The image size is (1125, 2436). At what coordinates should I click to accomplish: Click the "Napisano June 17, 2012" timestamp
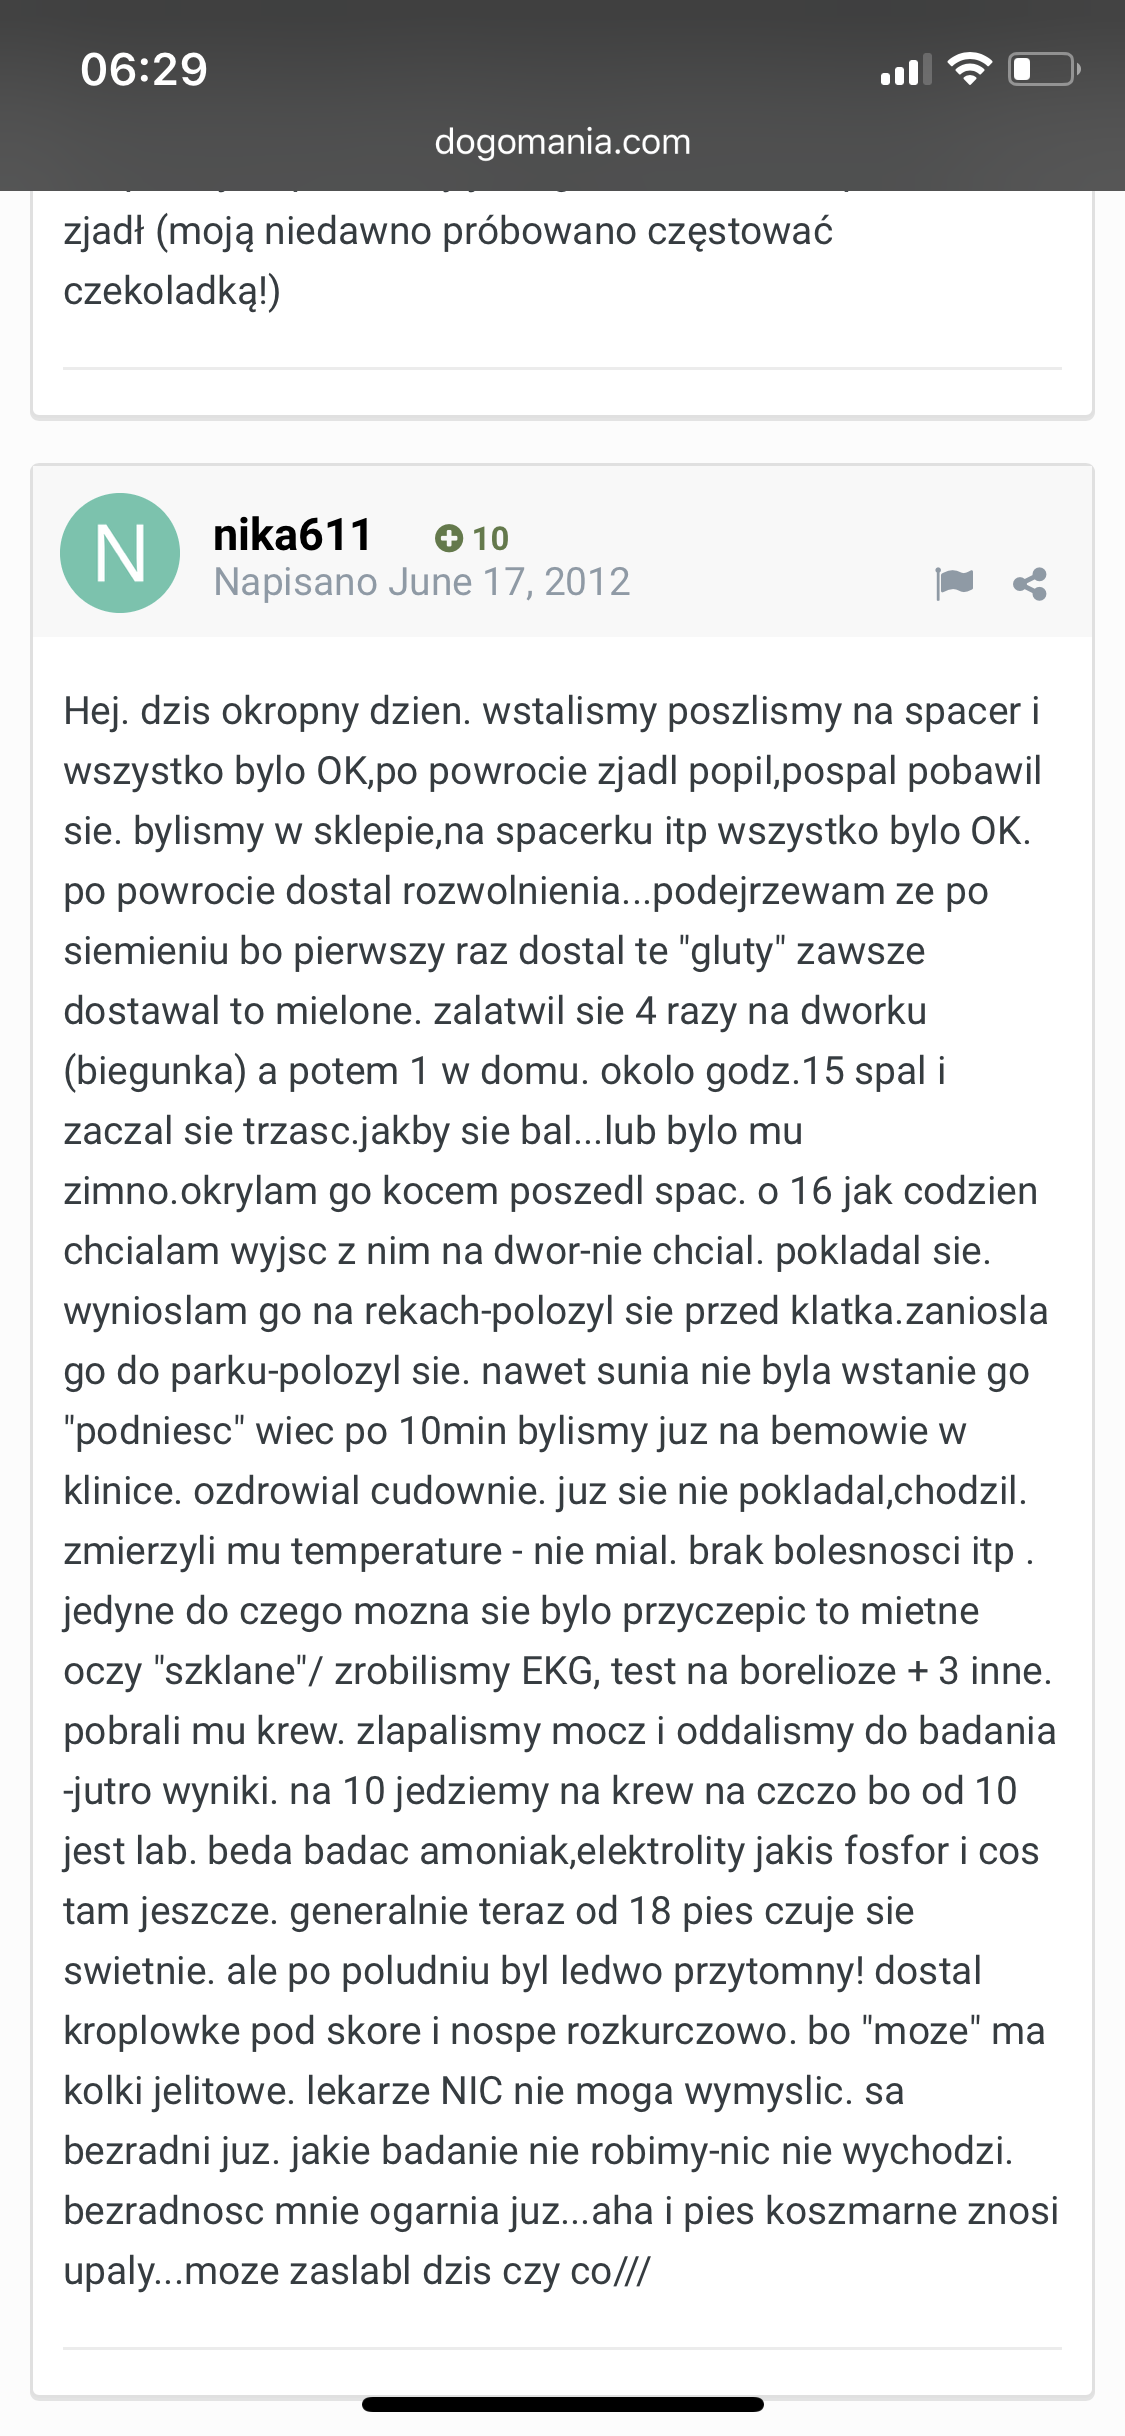point(422,582)
